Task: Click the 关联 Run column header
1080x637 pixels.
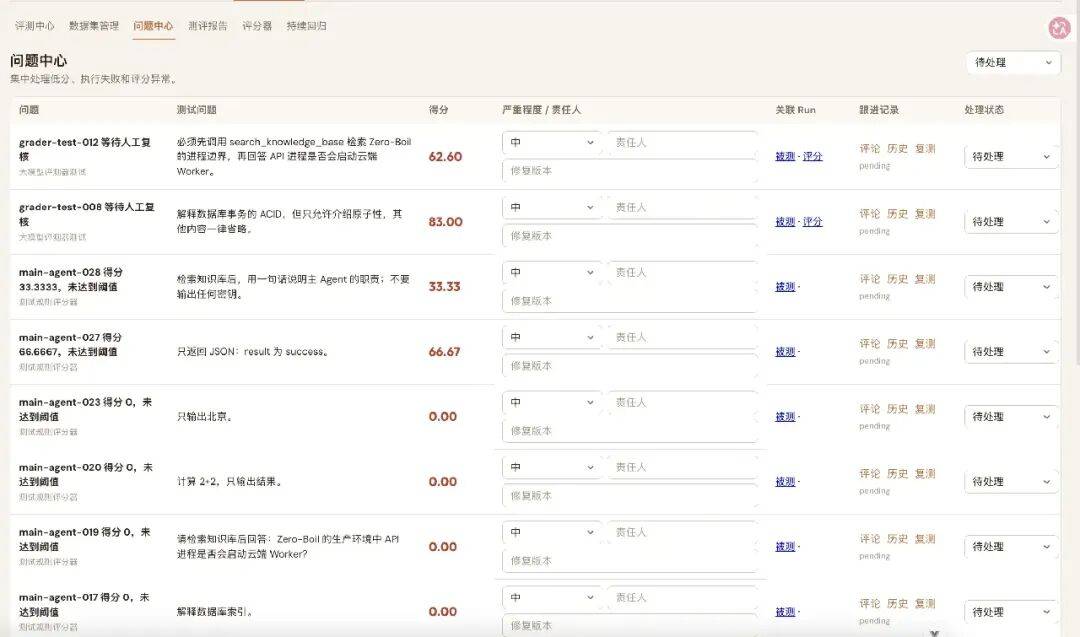Action: point(796,109)
